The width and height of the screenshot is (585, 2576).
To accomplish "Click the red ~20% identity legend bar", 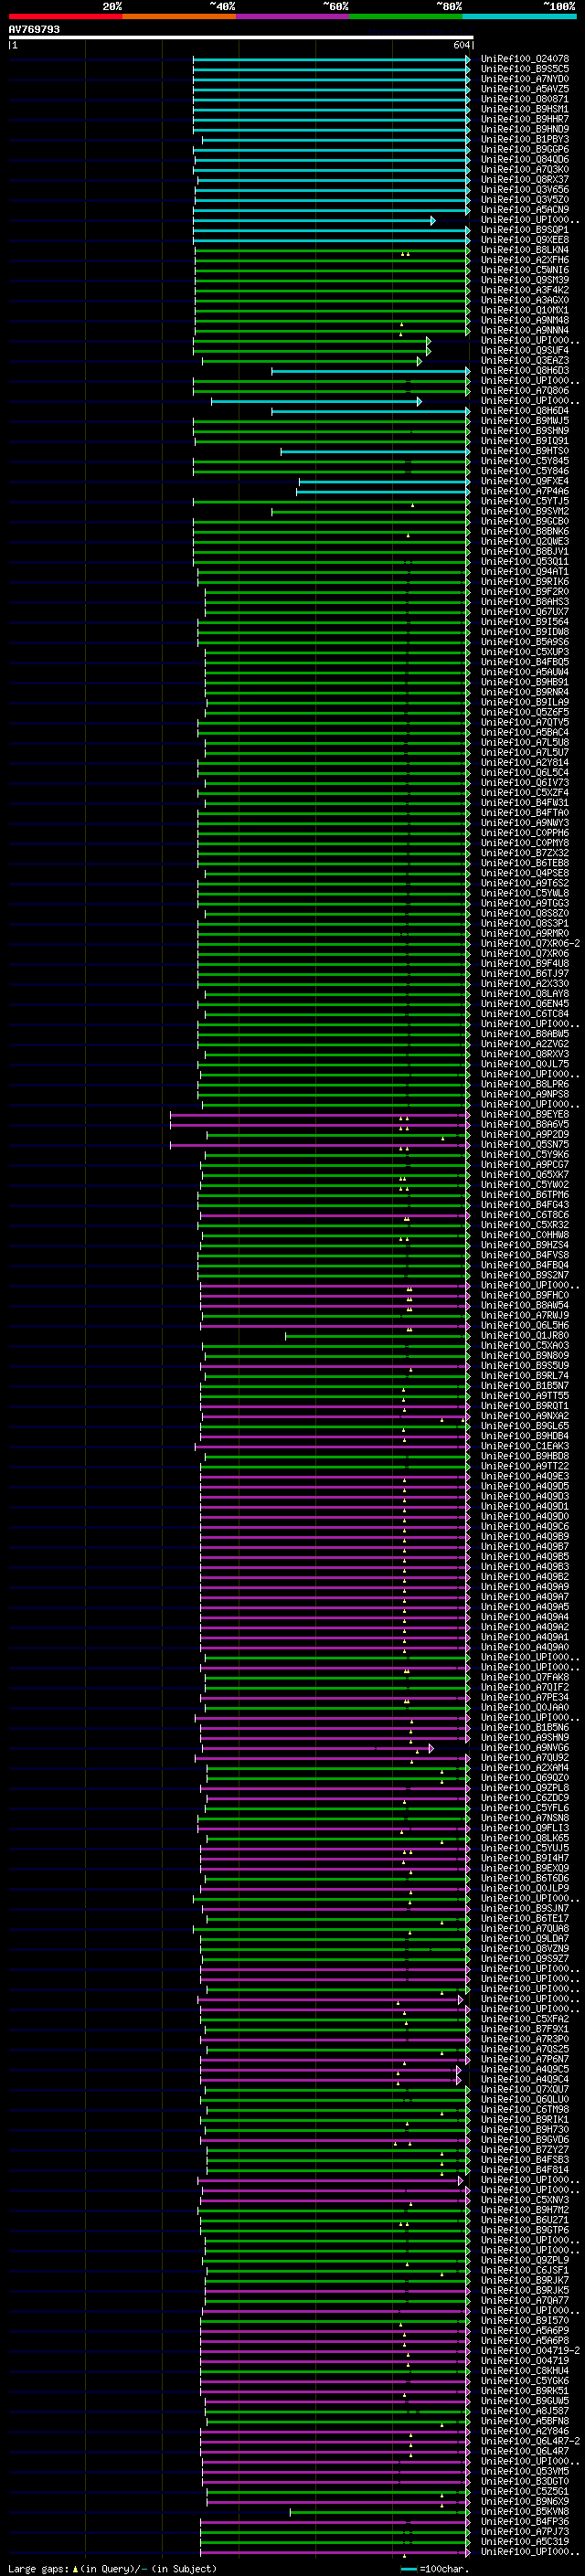I will click(x=65, y=16).
